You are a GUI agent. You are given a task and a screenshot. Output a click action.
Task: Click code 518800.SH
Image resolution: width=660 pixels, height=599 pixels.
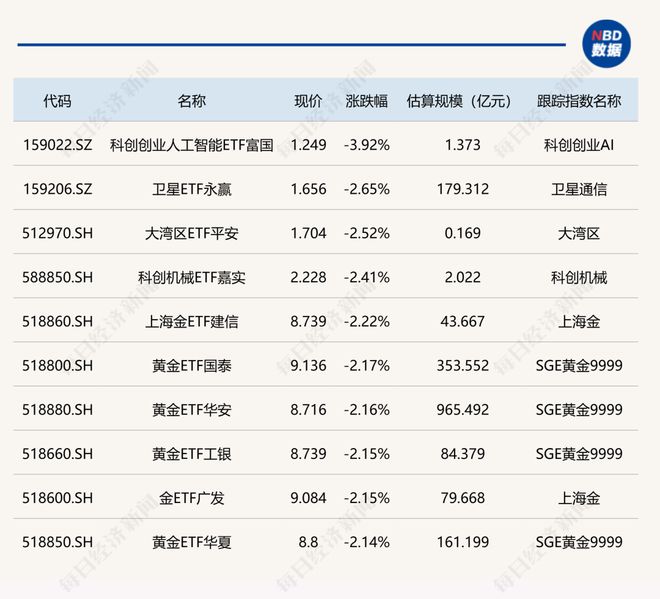coord(57,365)
